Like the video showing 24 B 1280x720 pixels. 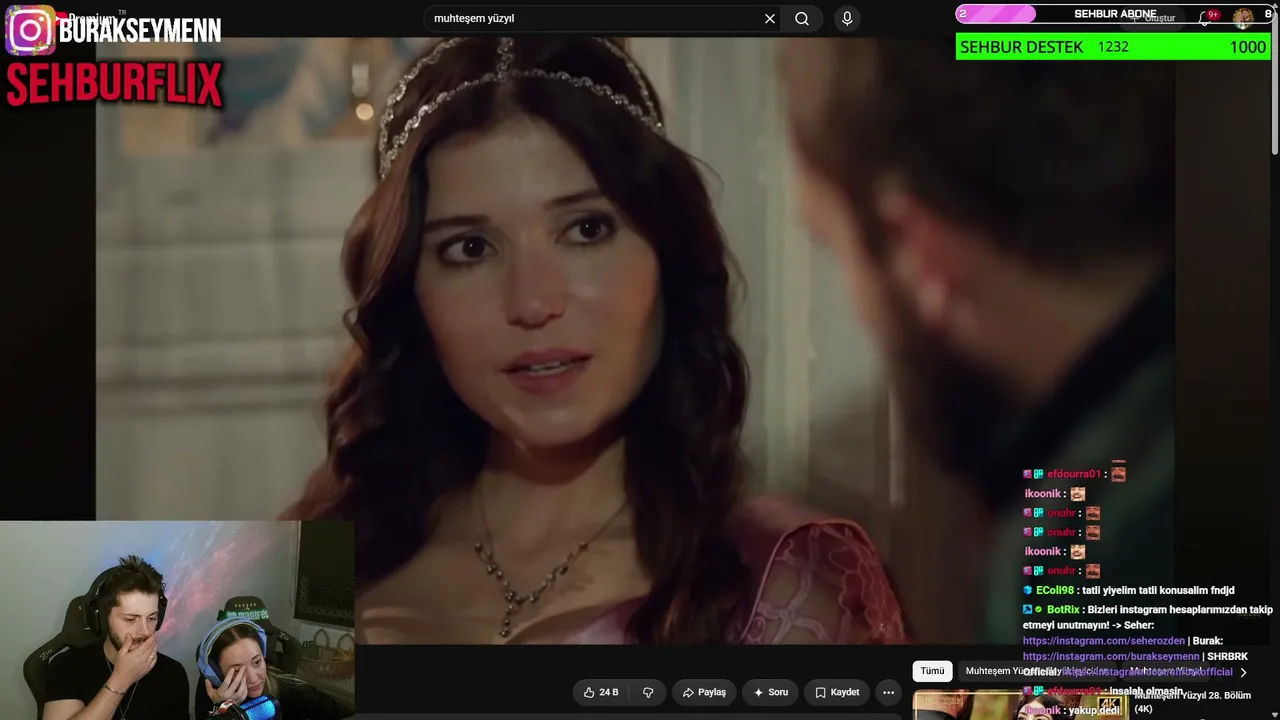pyautogui.click(x=601, y=692)
